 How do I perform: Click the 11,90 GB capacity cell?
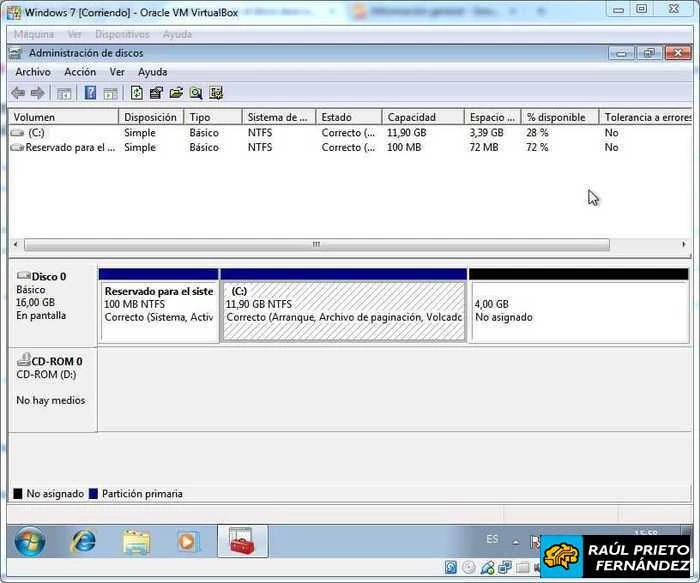(407, 133)
